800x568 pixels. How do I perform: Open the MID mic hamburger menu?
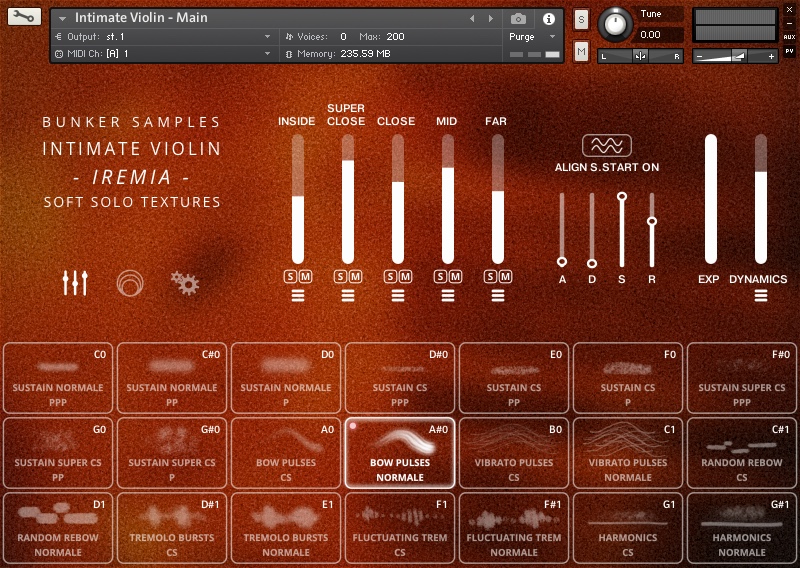(x=448, y=295)
